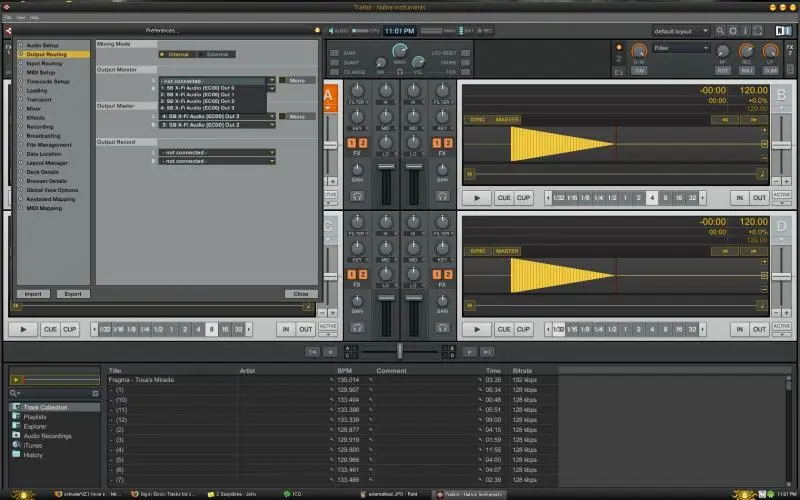
Task: Open the Explorer folder in browser tree
Action: (34, 426)
